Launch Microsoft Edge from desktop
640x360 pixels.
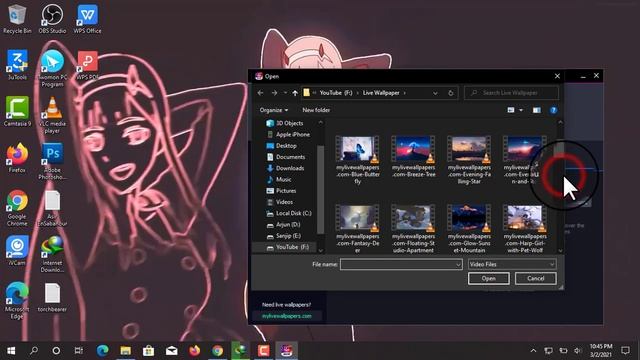17,301
